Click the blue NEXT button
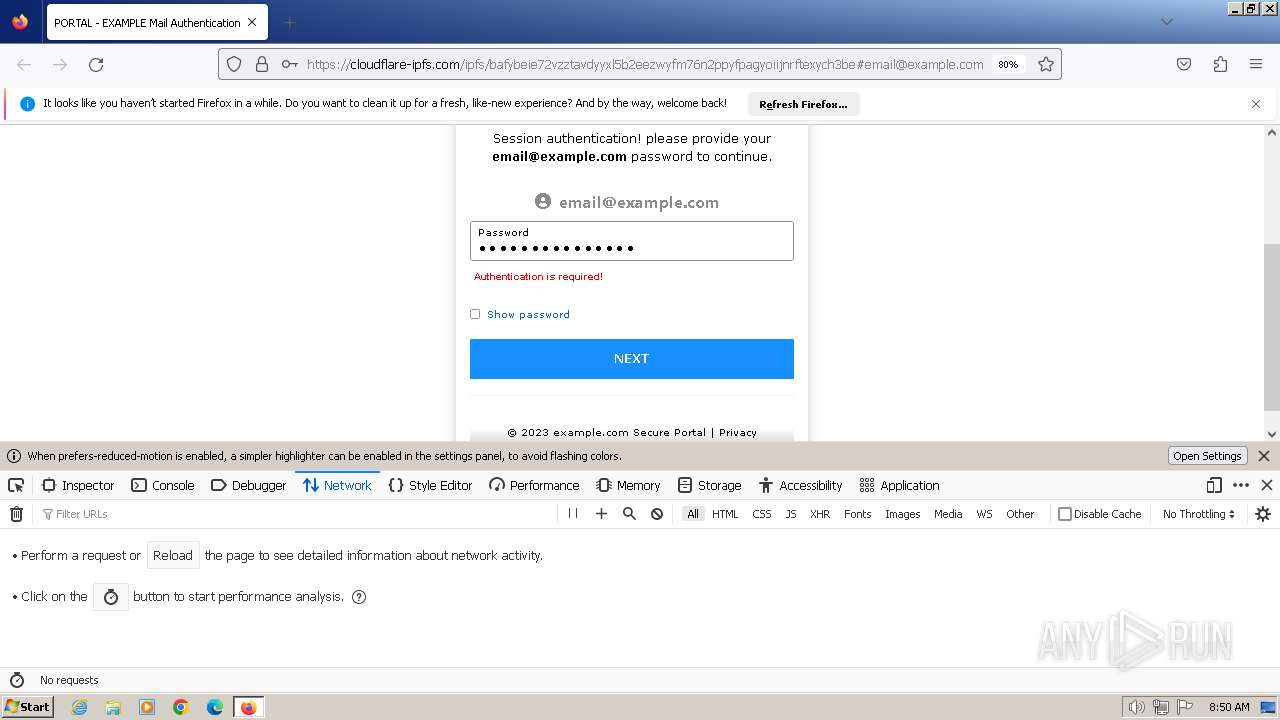This screenshot has width=1280, height=720. coord(632,359)
